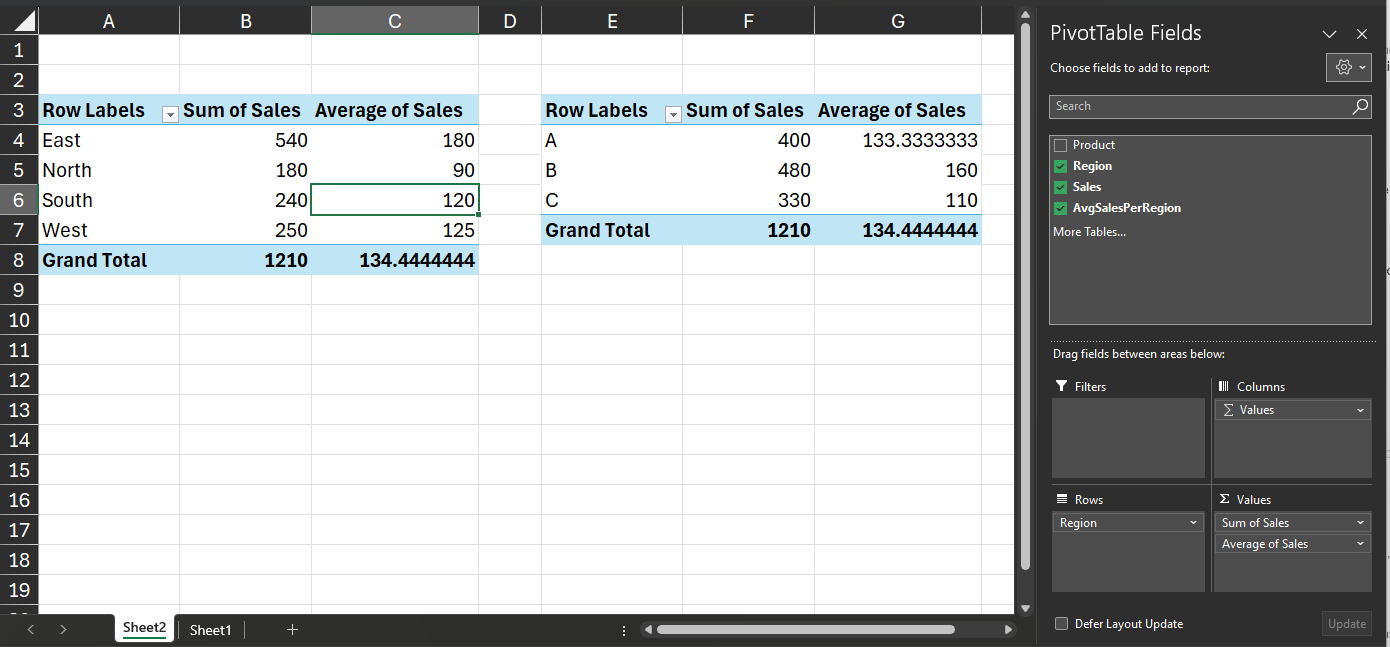
Task: Select column A header
Action: (x=109, y=20)
